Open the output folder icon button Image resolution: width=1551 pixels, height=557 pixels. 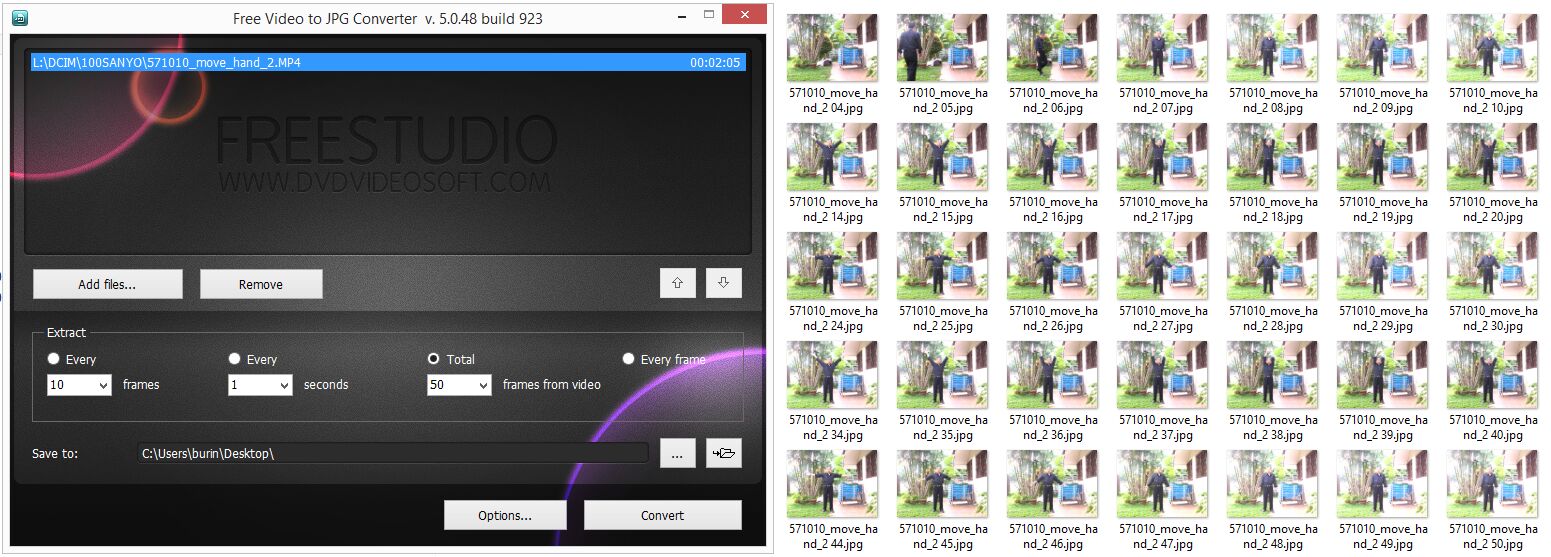723,453
